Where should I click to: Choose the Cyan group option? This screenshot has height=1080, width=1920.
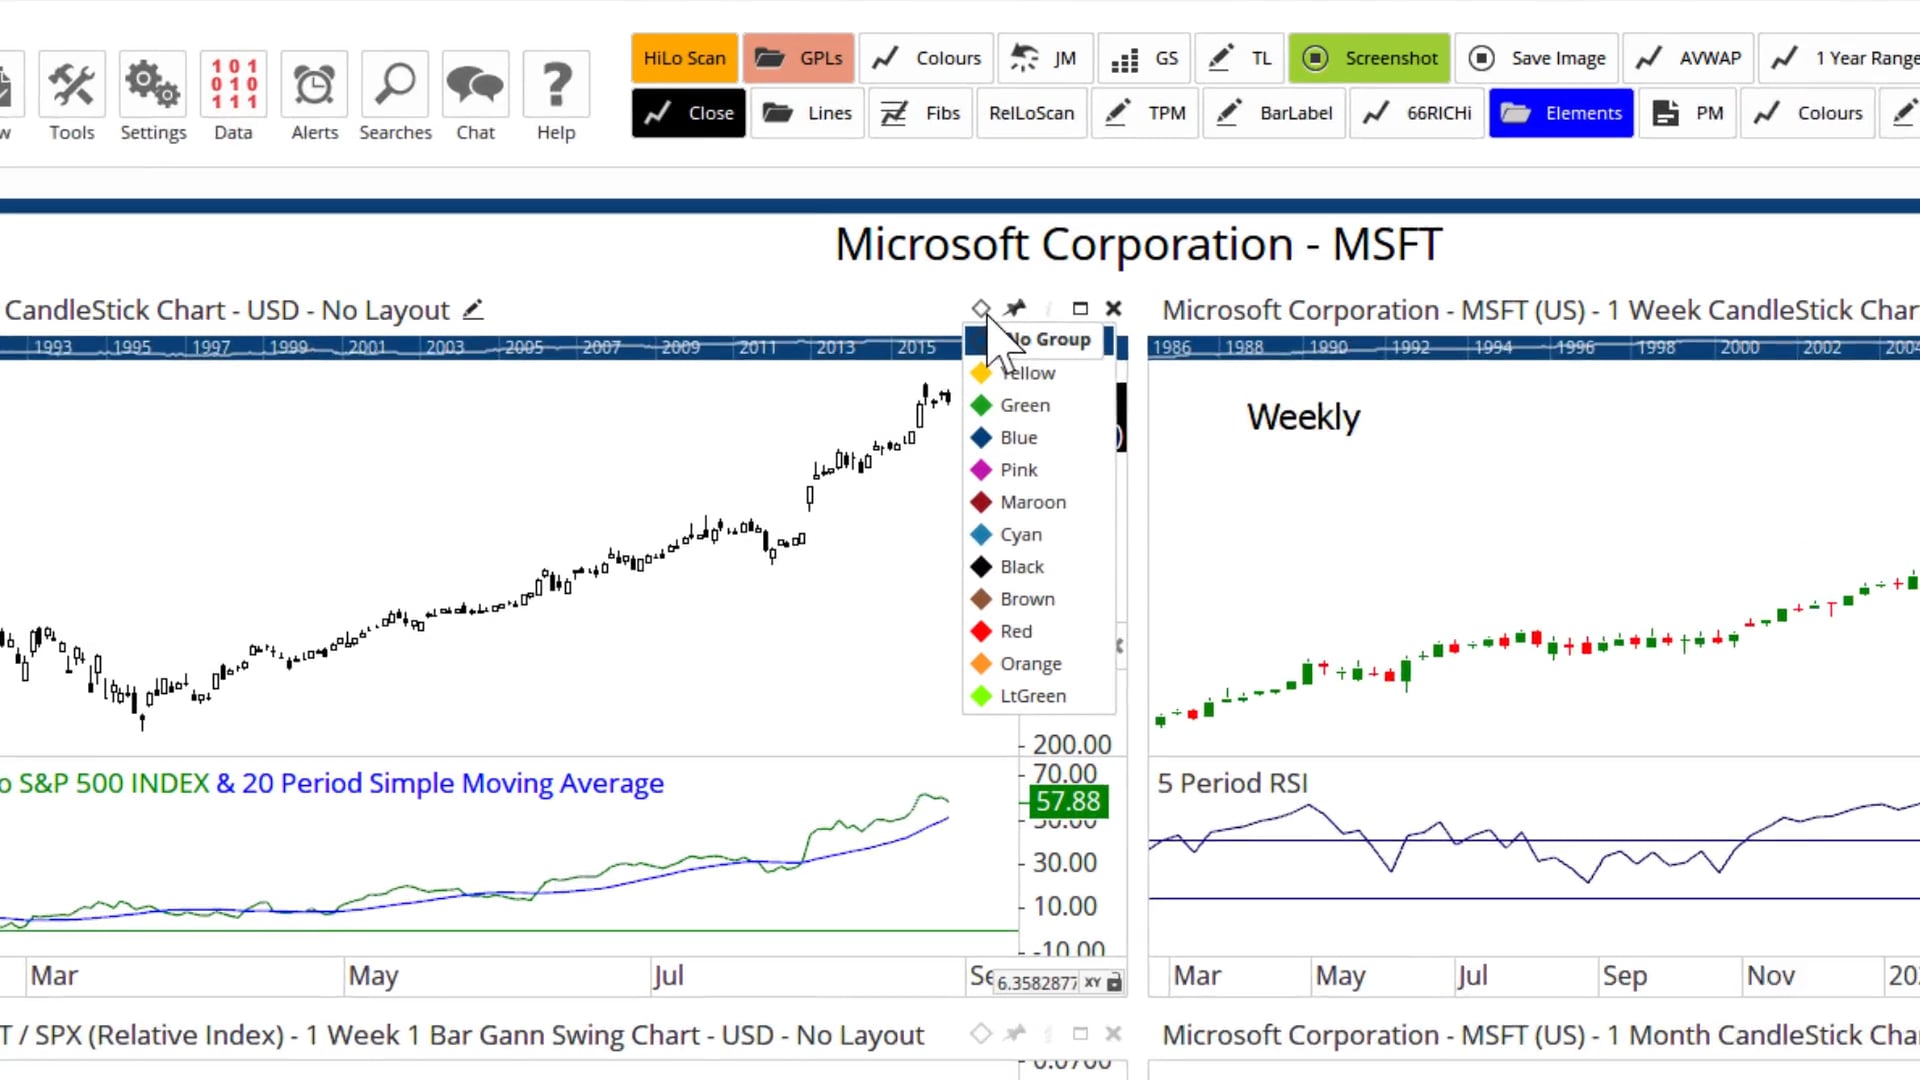point(1039,534)
